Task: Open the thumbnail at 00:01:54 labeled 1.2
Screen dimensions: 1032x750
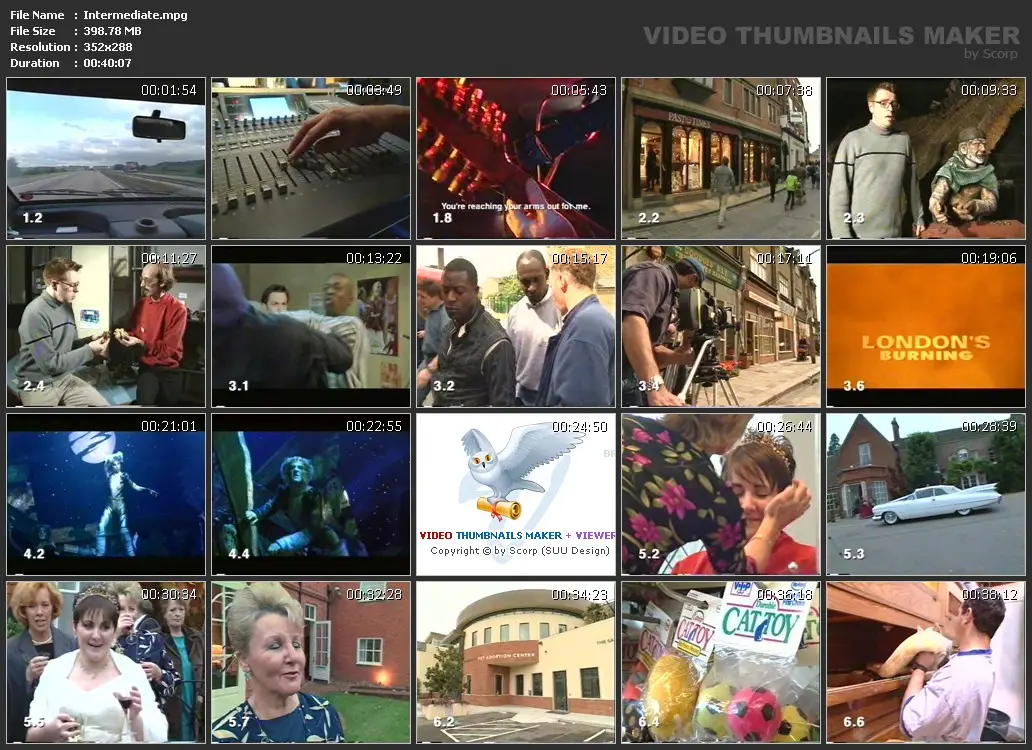Action: [106, 159]
